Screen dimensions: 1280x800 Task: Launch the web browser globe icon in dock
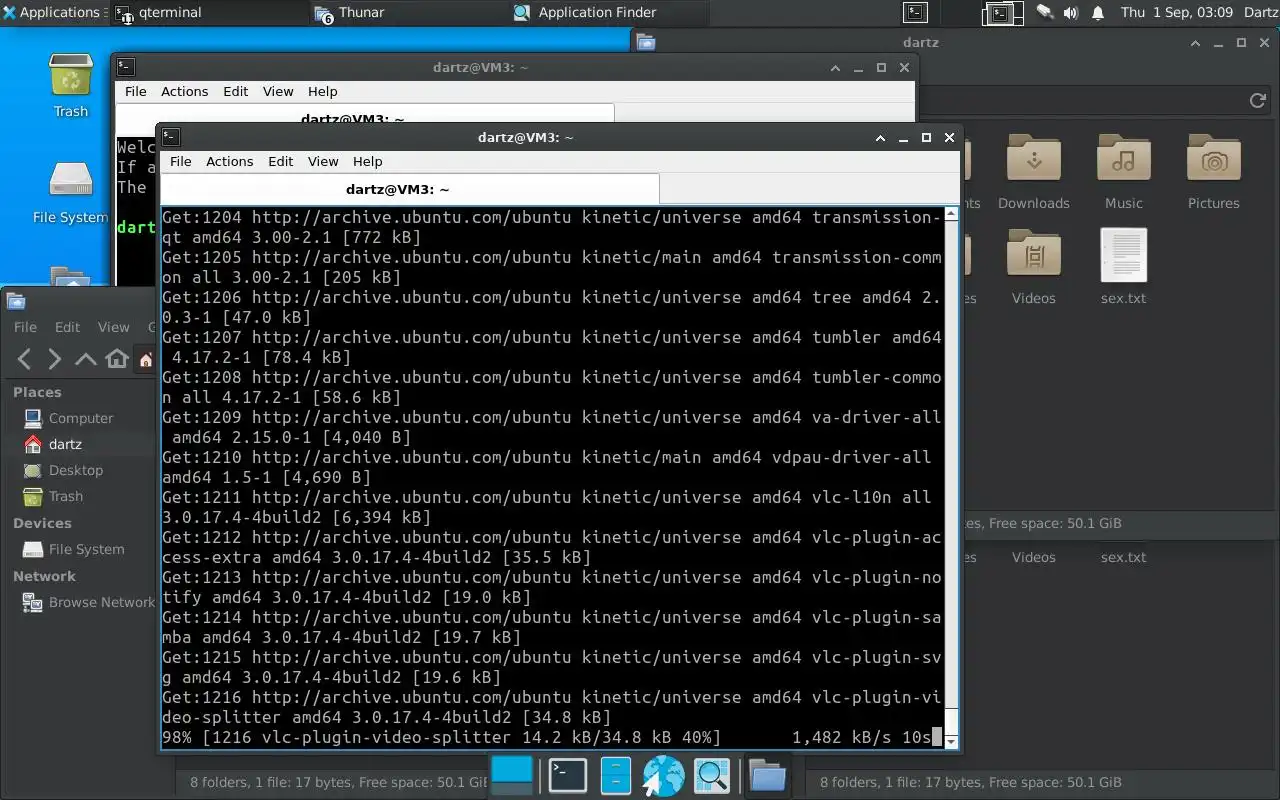pyautogui.click(x=663, y=776)
